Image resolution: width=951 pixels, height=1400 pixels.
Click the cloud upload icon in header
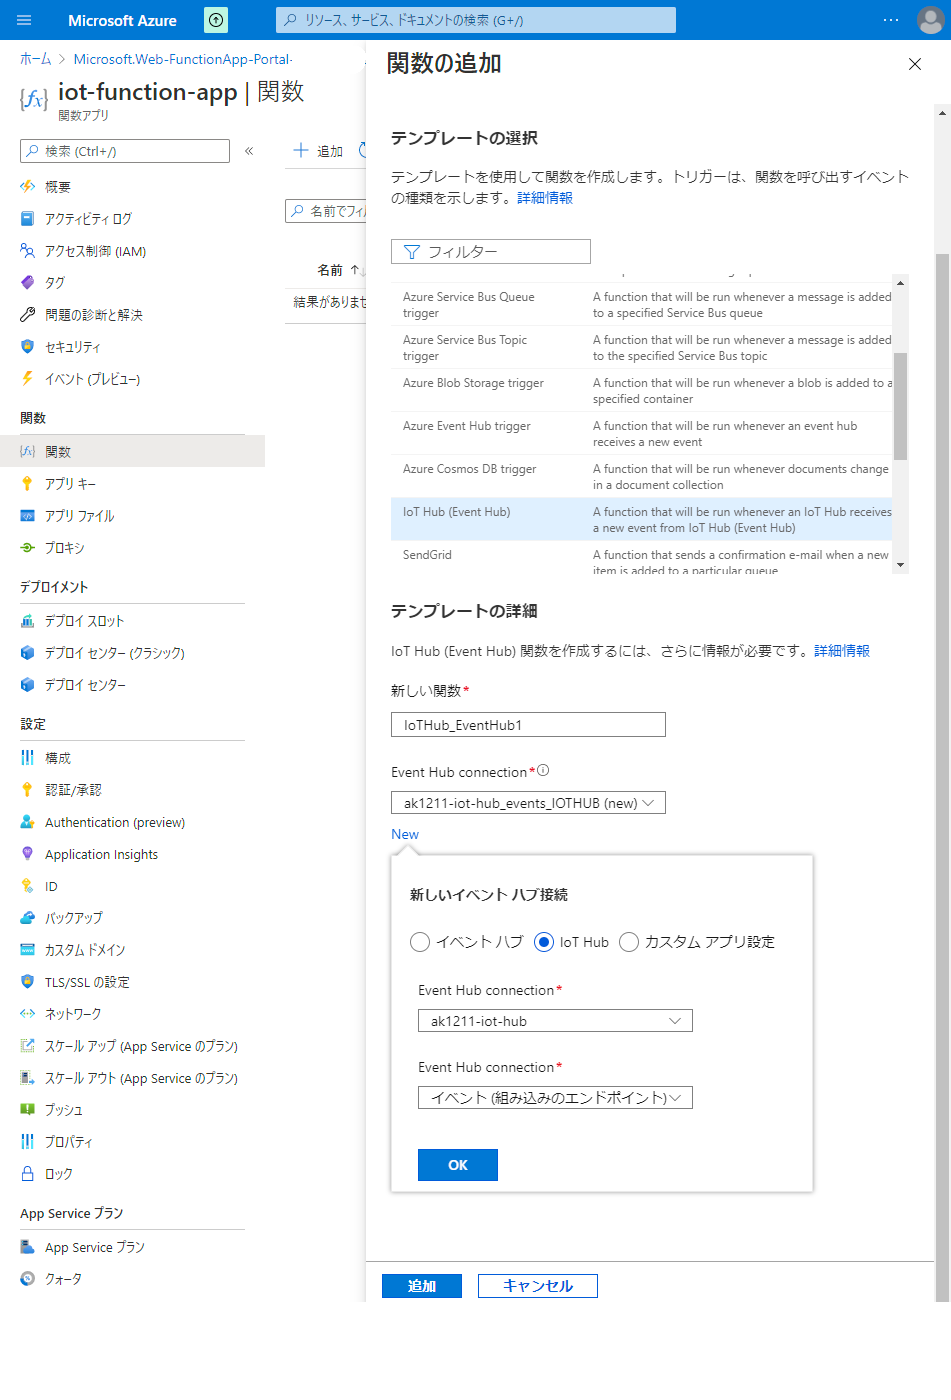click(216, 20)
